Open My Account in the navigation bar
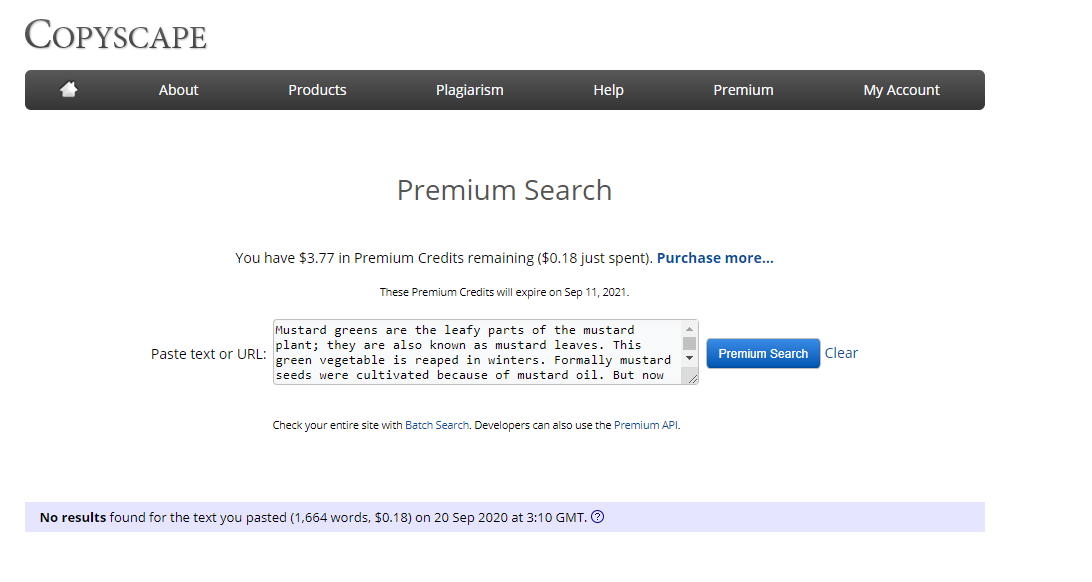This screenshot has width=1092, height=582. [901, 90]
